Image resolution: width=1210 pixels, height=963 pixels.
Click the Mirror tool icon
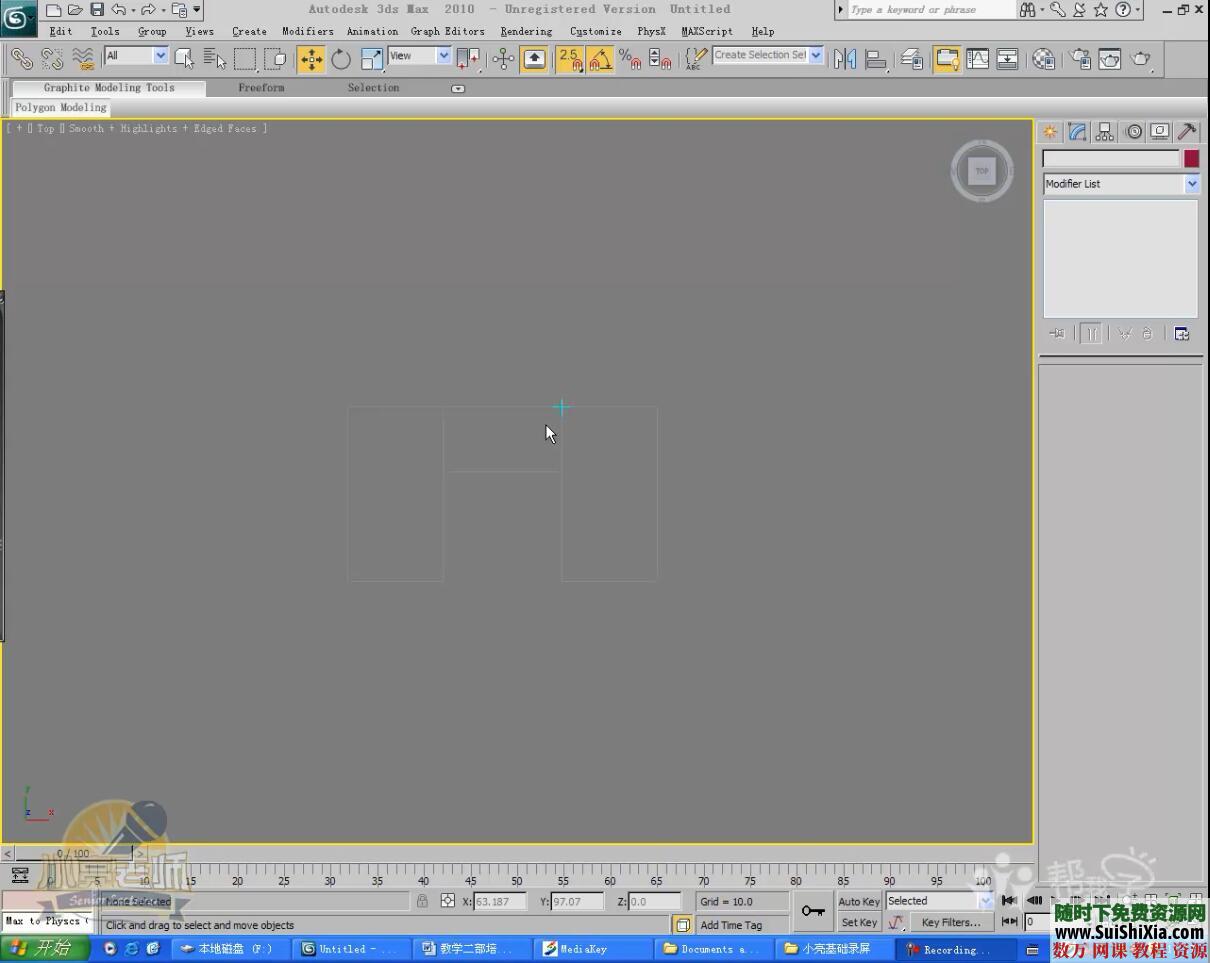(845, 59)
